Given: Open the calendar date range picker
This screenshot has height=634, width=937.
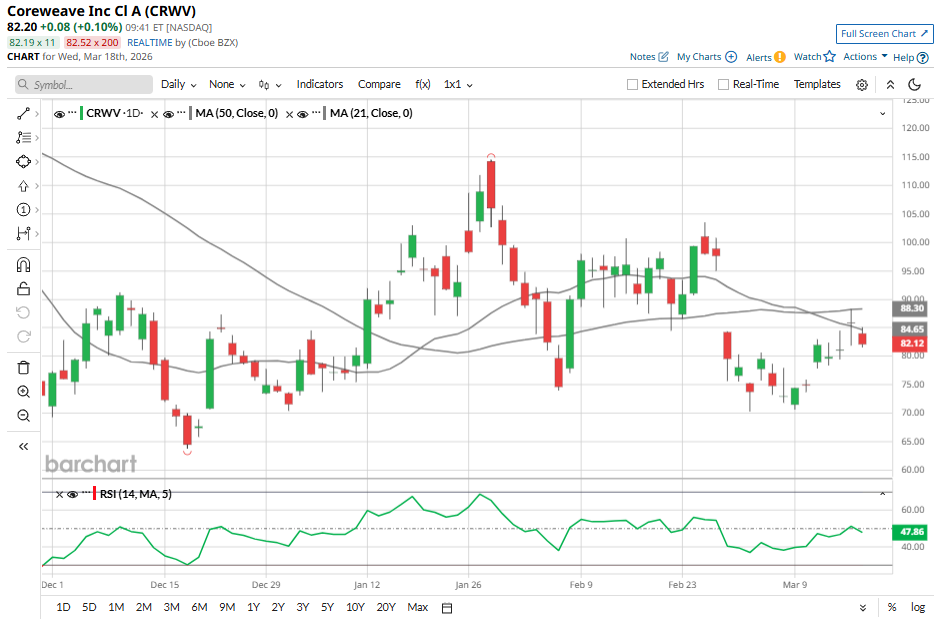Looking at the screenshot, I should (x=447, y=608).
